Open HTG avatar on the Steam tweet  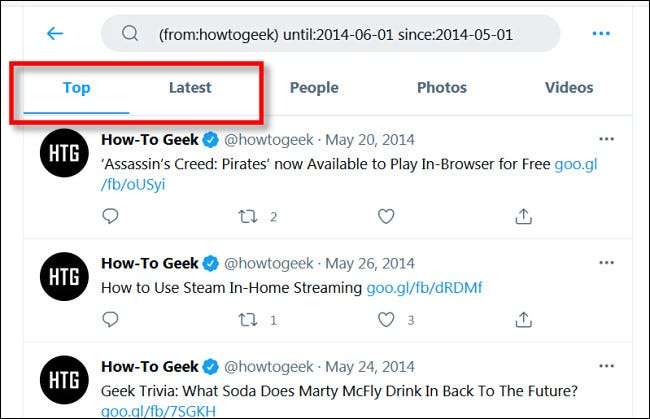coord(63,277)
